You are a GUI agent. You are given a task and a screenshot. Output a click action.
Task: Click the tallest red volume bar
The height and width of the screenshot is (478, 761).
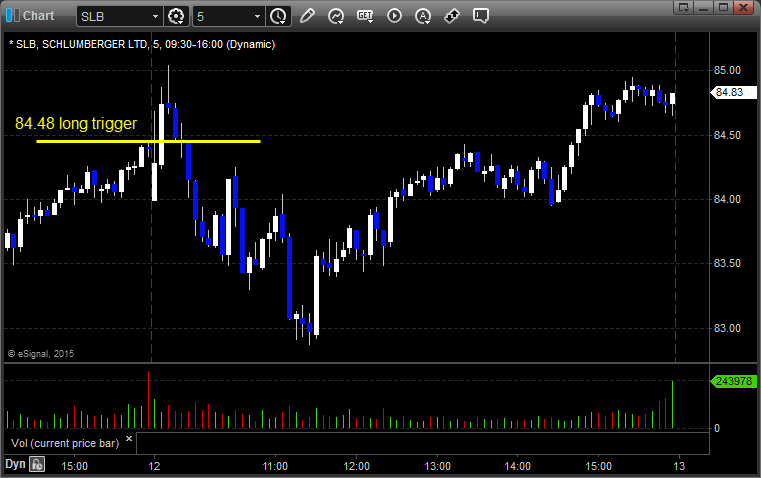point(149,400)
